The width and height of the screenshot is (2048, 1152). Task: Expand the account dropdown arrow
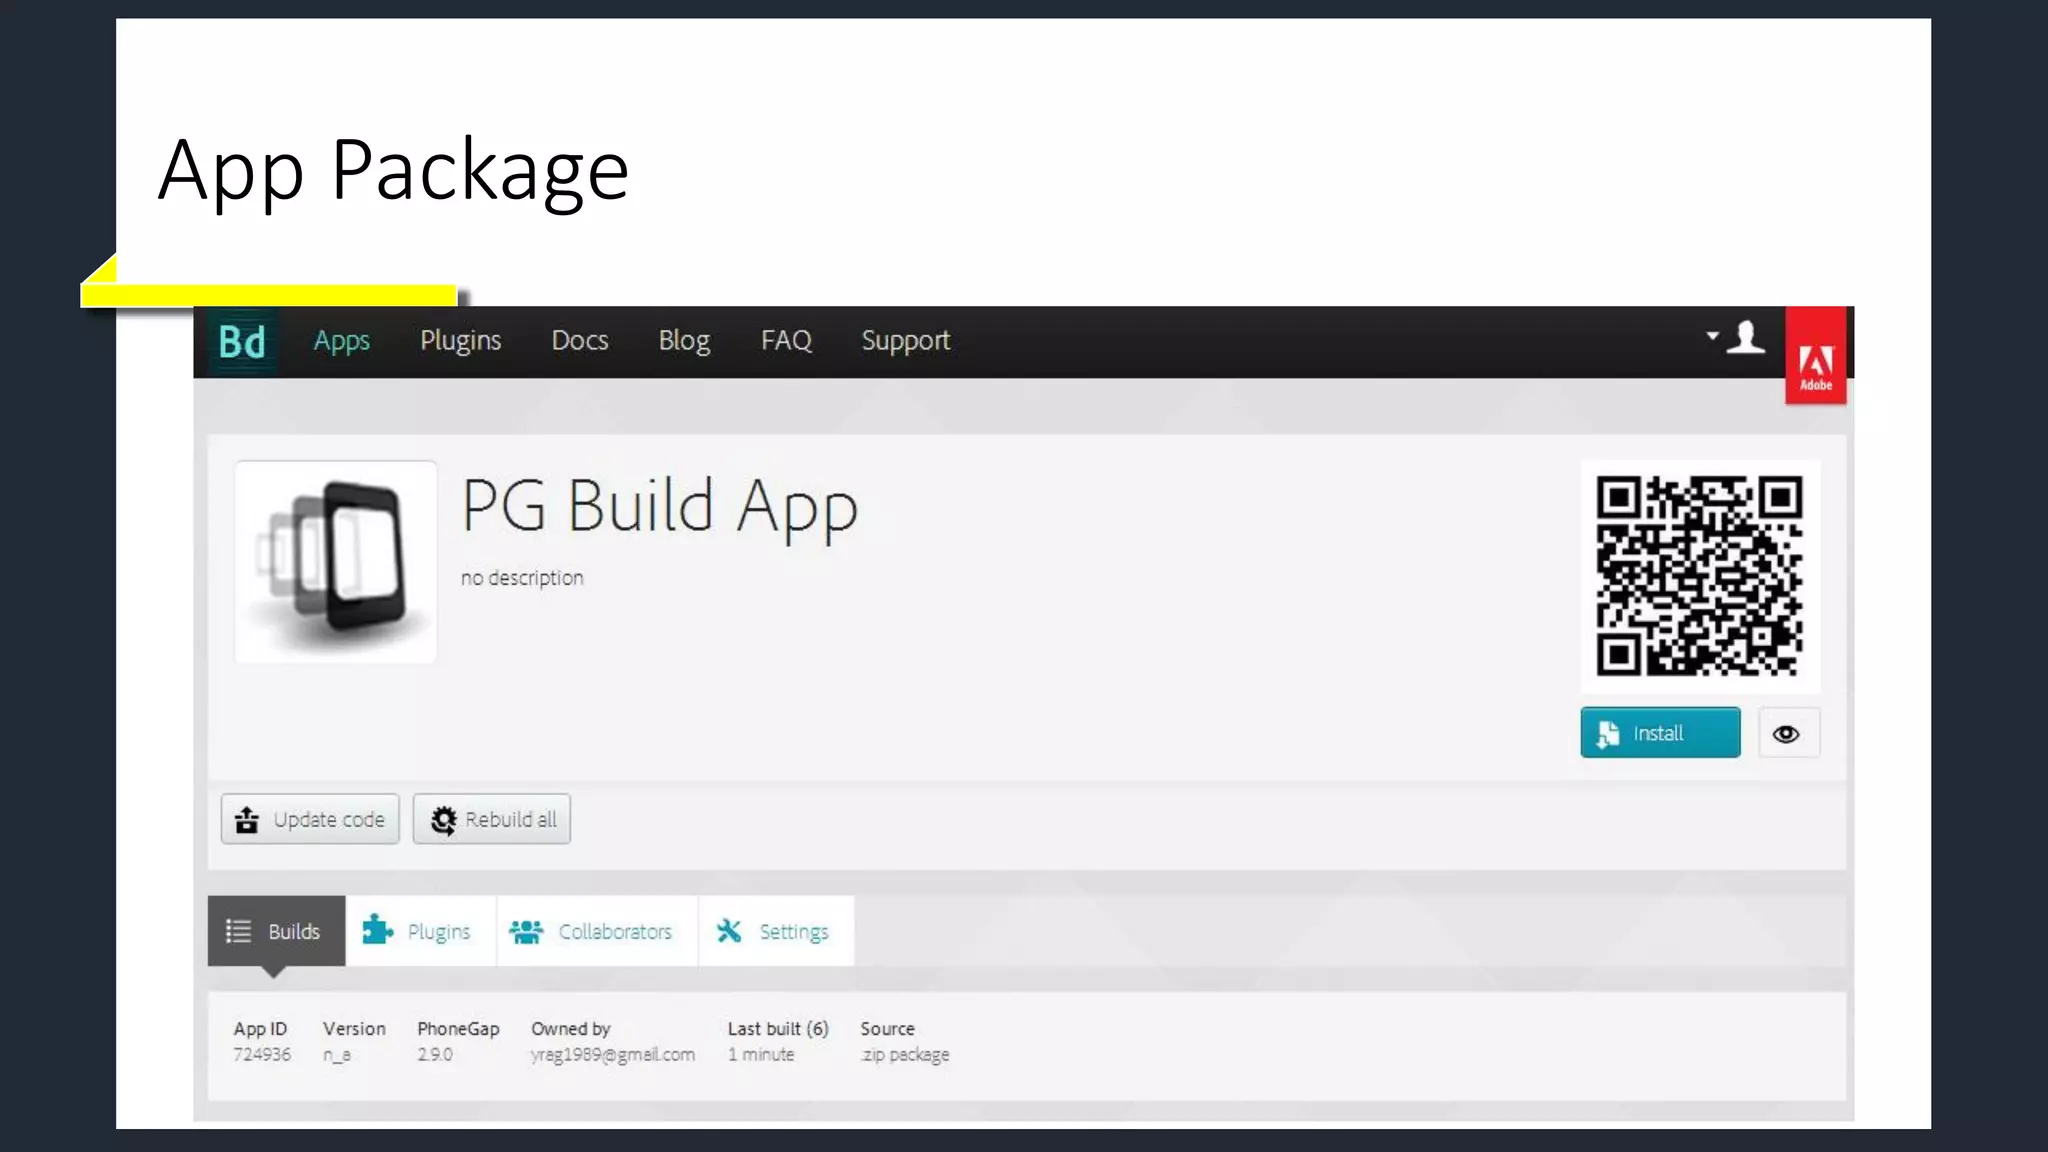click(1712, 336)
